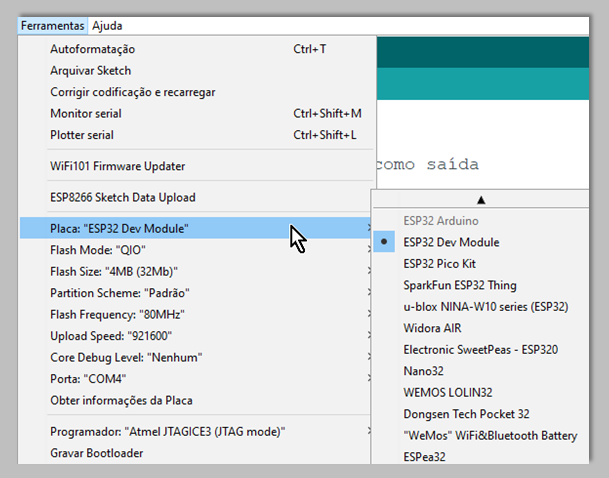Run ESP8266 Sketch Data Upload
The width and height of the screenshot is (609, 478).
click(x=122, y=197)
